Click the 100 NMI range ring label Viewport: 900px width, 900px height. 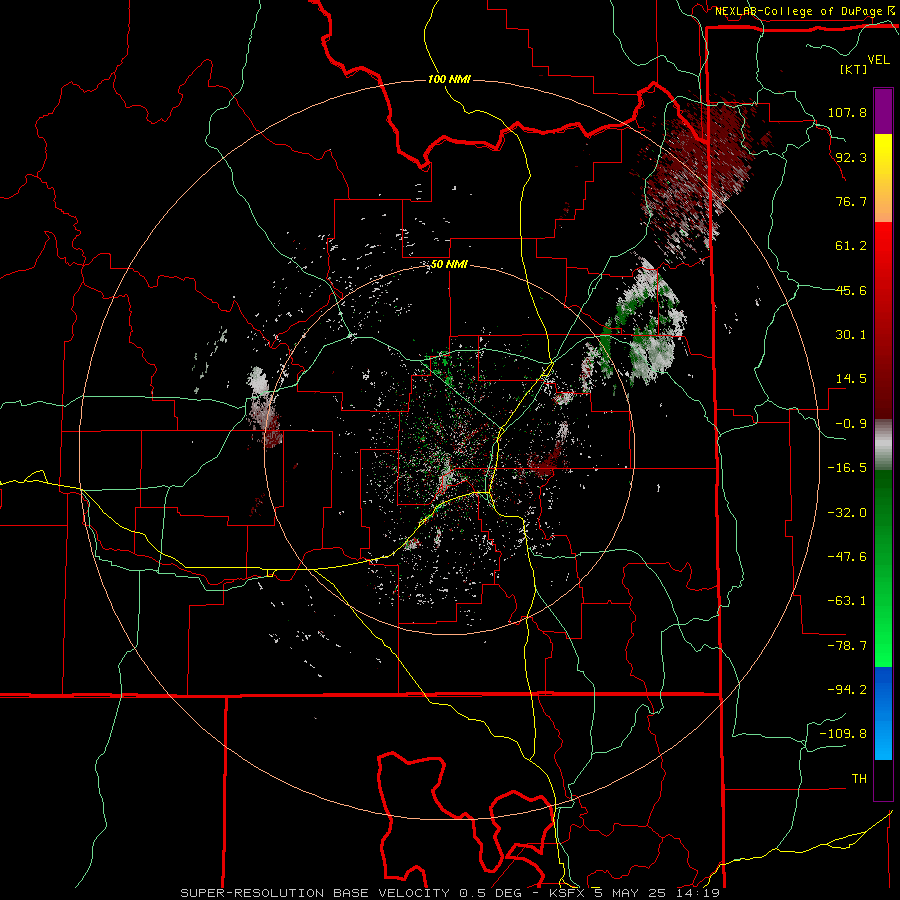[449, 79]
